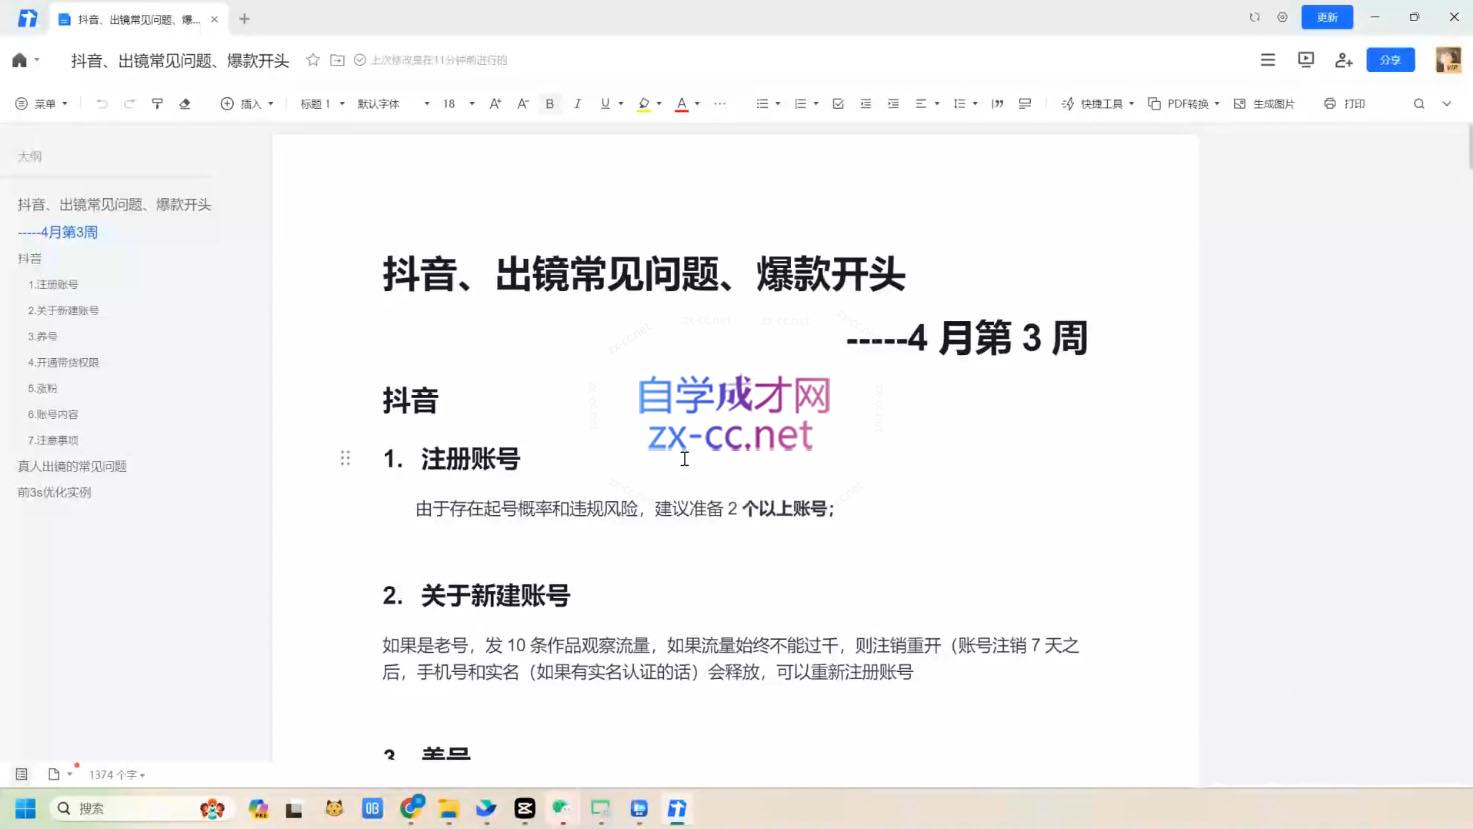Open the 插入 insert menu
The image size is (1473, 829).
pos(246,104)
